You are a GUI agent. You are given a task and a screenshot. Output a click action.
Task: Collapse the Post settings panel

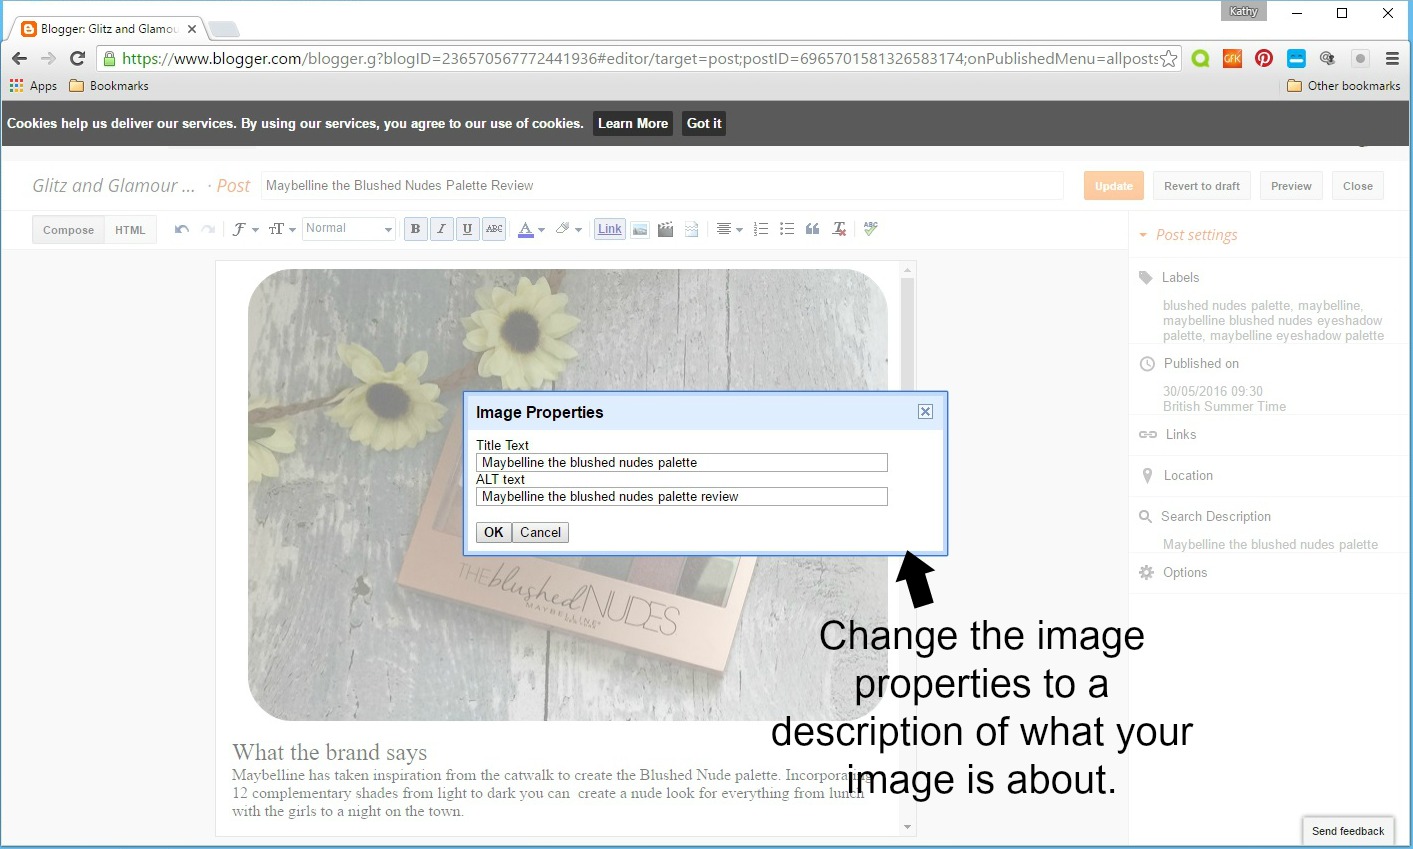point(1143,234)
